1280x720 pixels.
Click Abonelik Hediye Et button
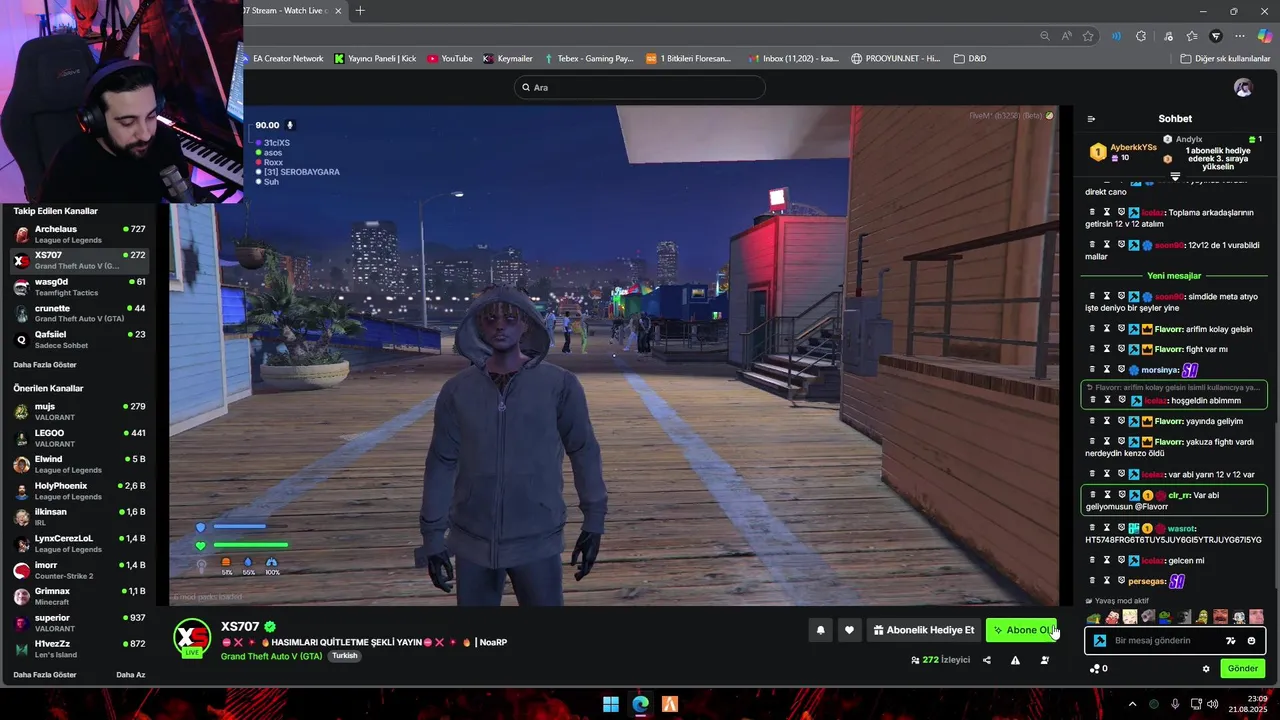[923, 630]
